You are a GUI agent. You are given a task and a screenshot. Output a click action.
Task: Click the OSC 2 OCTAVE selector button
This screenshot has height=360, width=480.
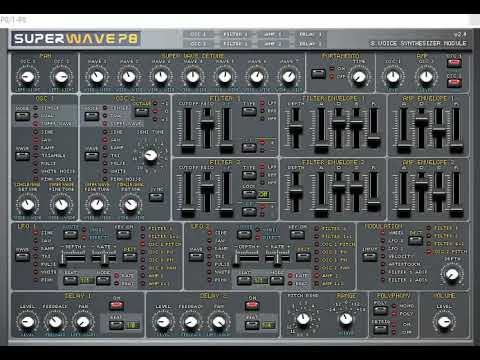[142, 112]
